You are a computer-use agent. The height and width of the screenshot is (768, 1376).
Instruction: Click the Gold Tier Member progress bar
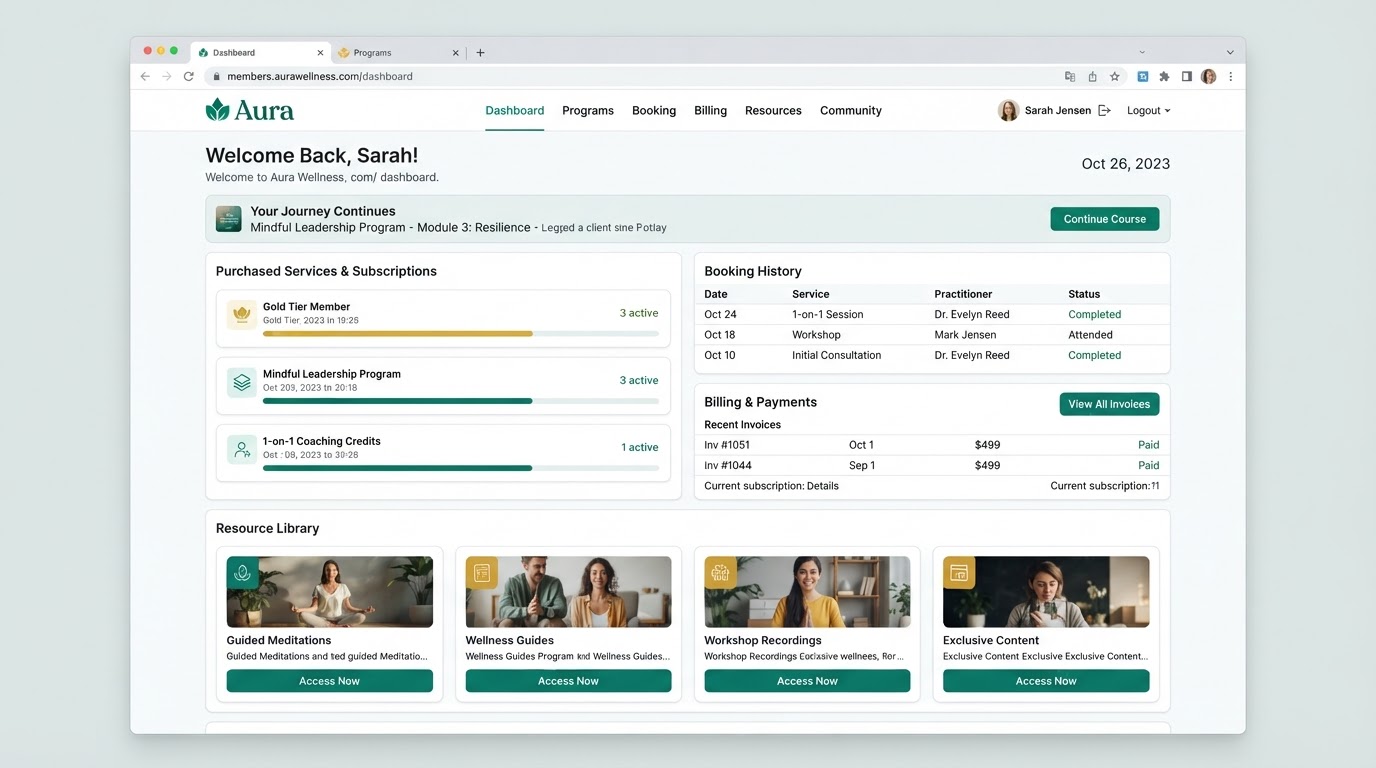461,333
